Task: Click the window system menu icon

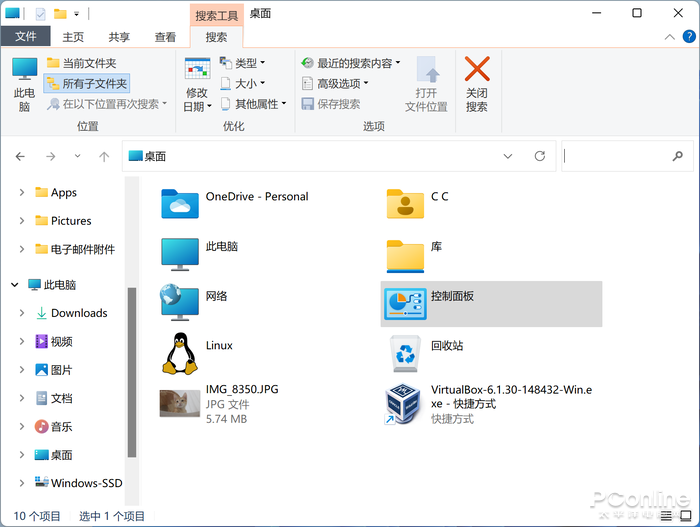Action: click(x=12, y=14)
